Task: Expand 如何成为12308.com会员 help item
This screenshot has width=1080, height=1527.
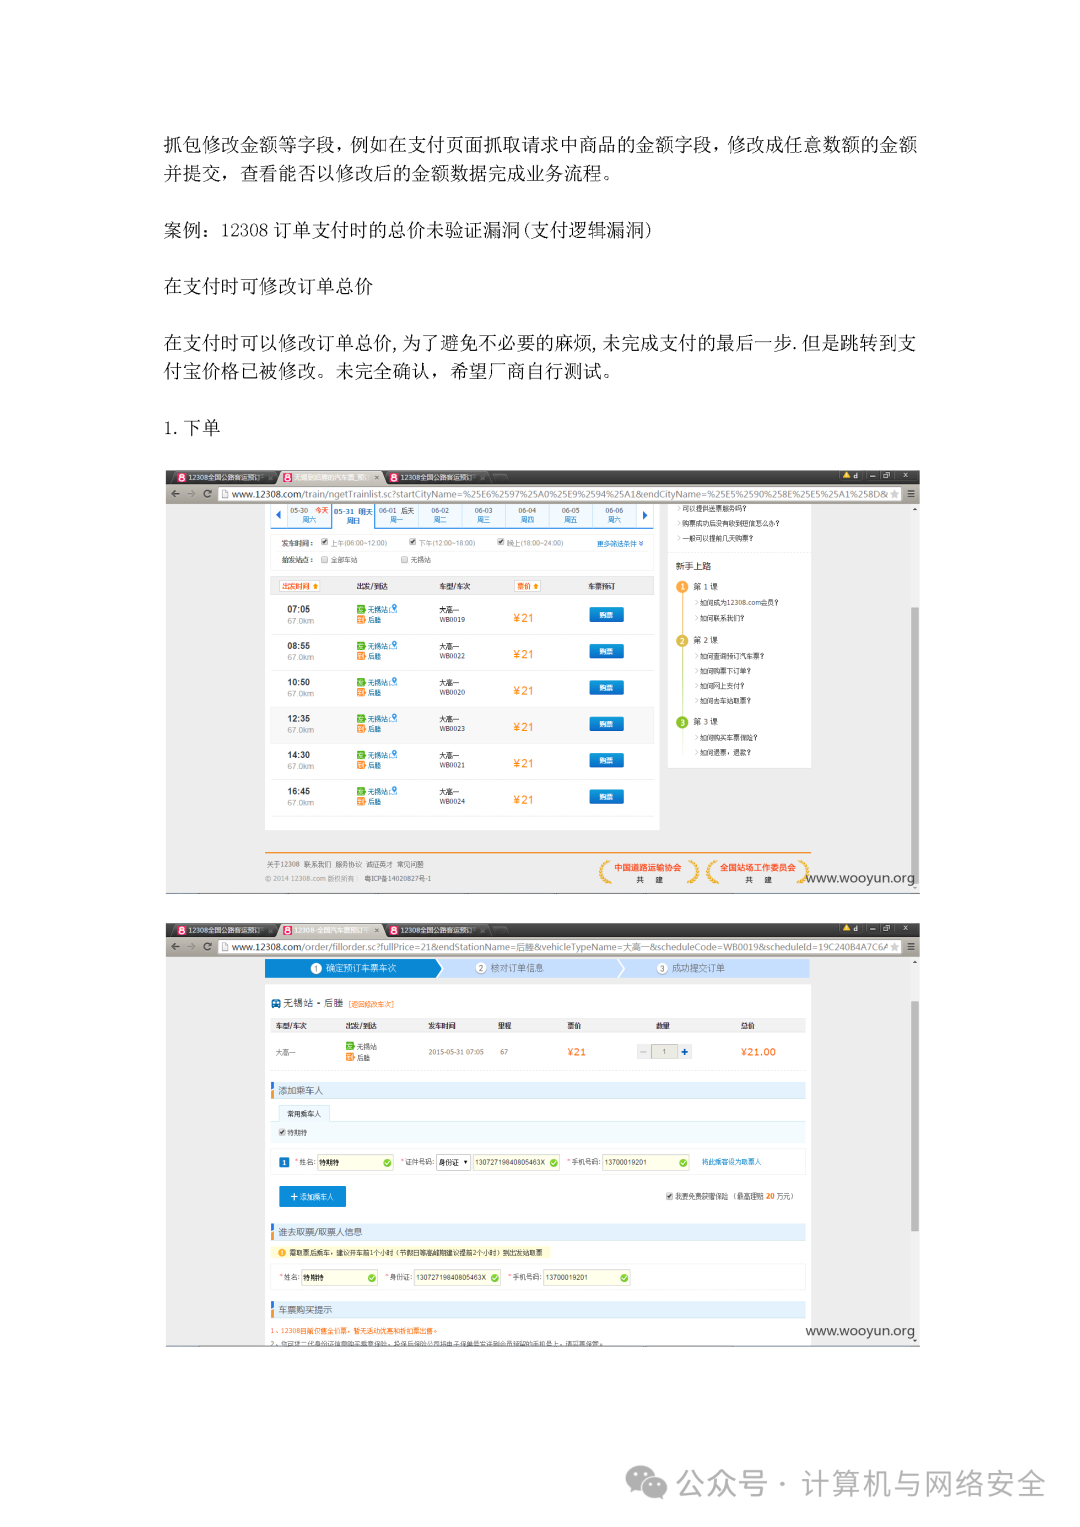Action: [738, 603]
